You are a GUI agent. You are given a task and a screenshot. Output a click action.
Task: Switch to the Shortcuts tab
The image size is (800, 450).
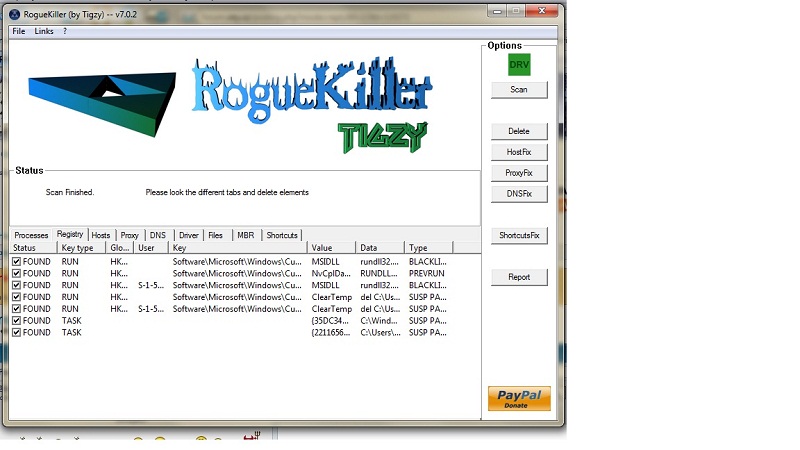click(282, 235)
